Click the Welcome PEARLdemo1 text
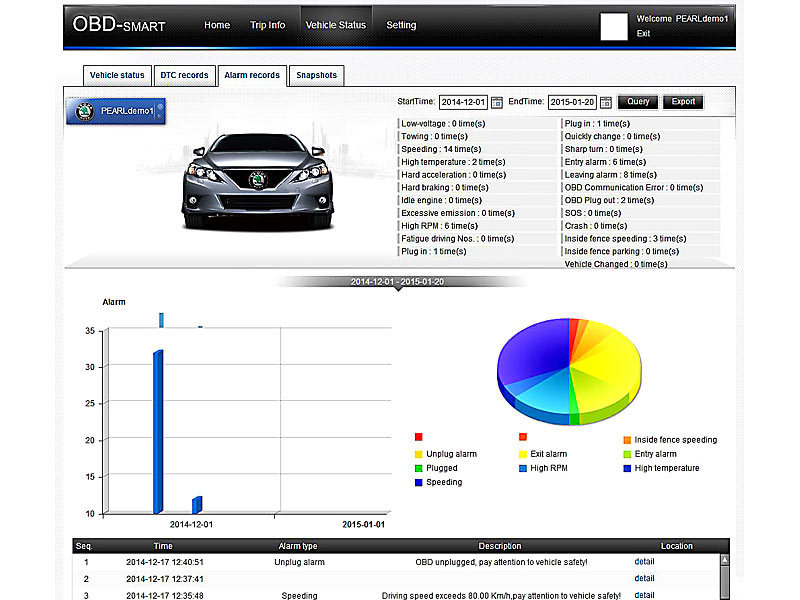The height and width of the screenshot is (600, 800). (682, 19)
